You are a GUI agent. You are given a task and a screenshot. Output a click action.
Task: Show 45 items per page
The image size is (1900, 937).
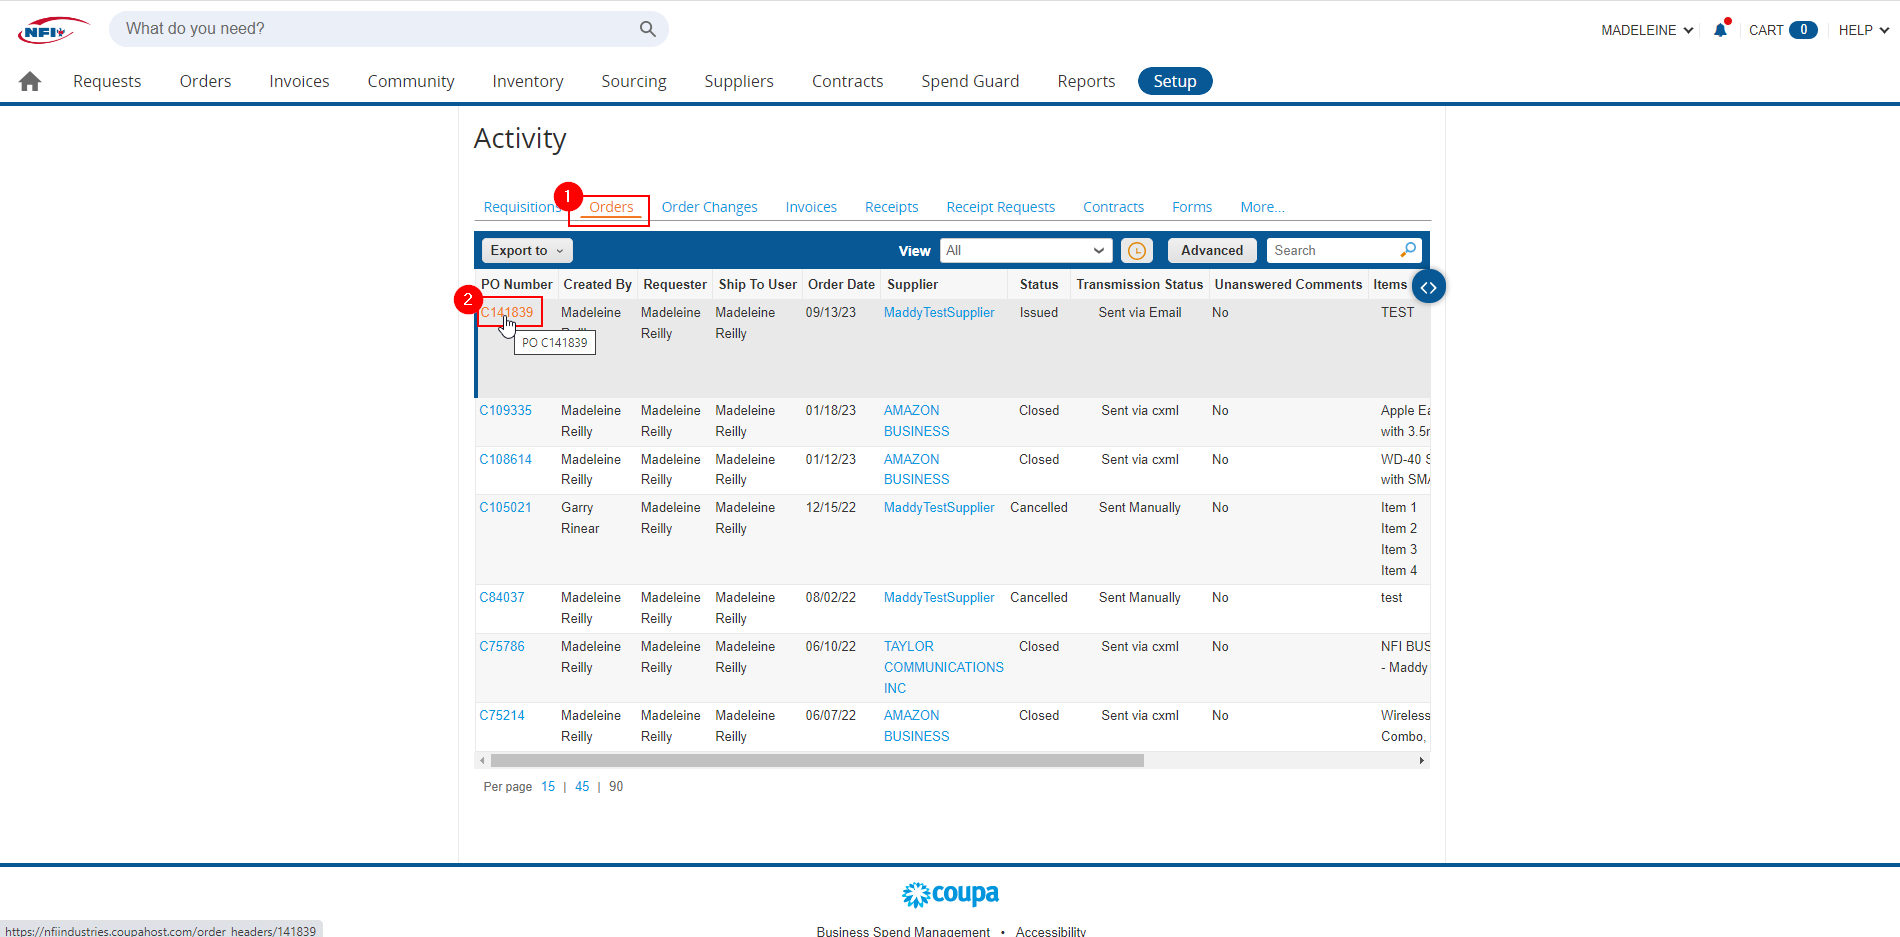(x=582, y=787)
